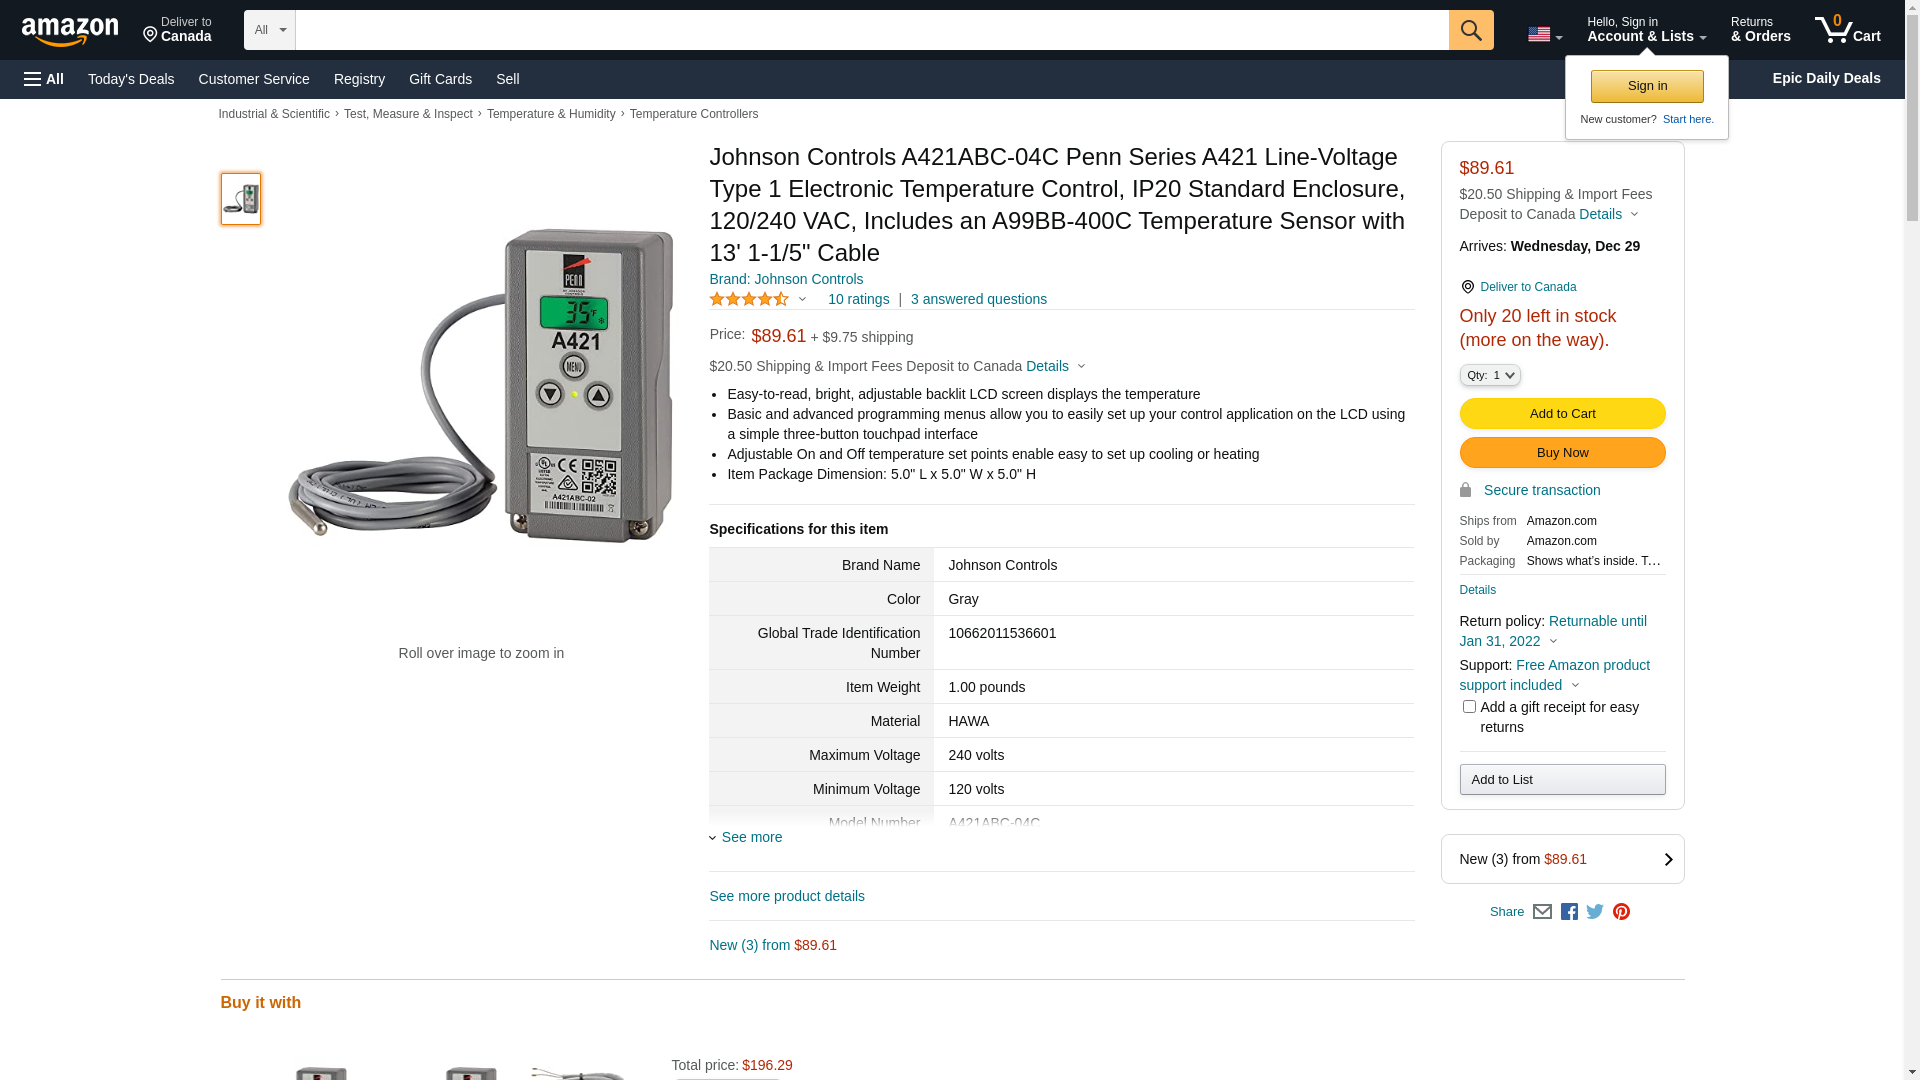1920x1080 pixels.
Task: Share product on Pinterest
Action: [1621, 912]
